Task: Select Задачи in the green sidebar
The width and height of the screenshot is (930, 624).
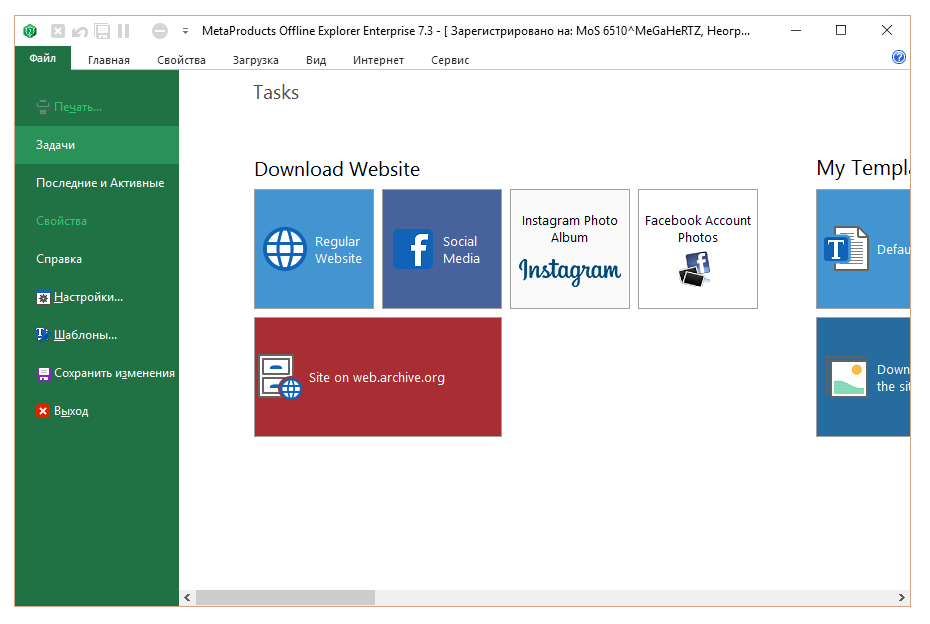Action: pyautogui.click(x=97, y=145)
